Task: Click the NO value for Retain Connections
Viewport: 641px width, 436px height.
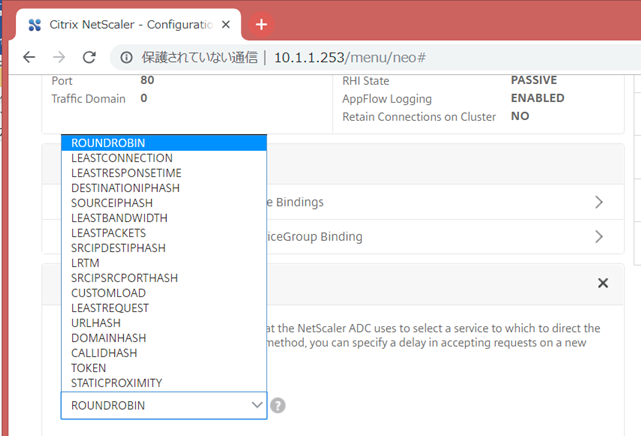Action: 520,116
